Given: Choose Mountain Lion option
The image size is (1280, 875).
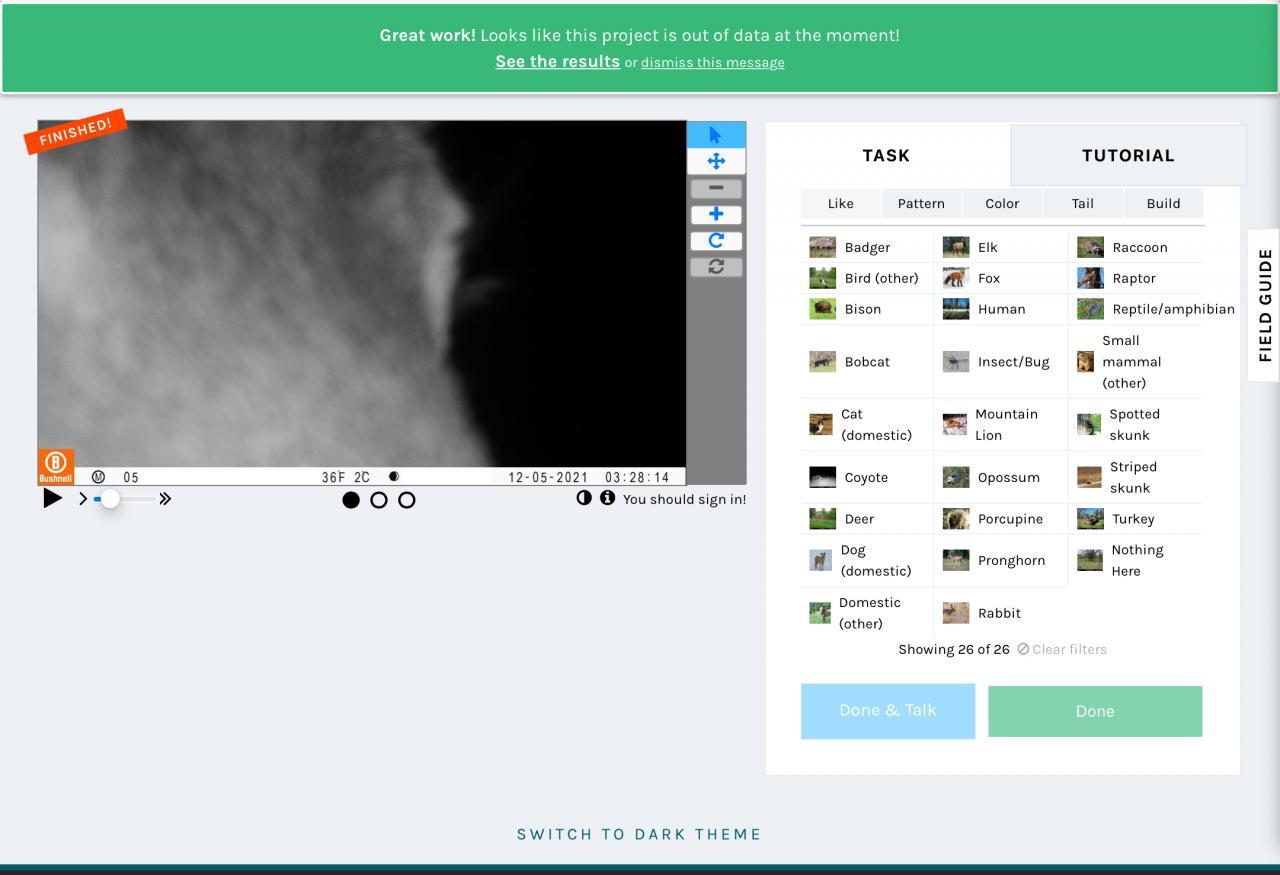Looking at the screenshot, I should pyautogui.click(x=1001, y=424).
